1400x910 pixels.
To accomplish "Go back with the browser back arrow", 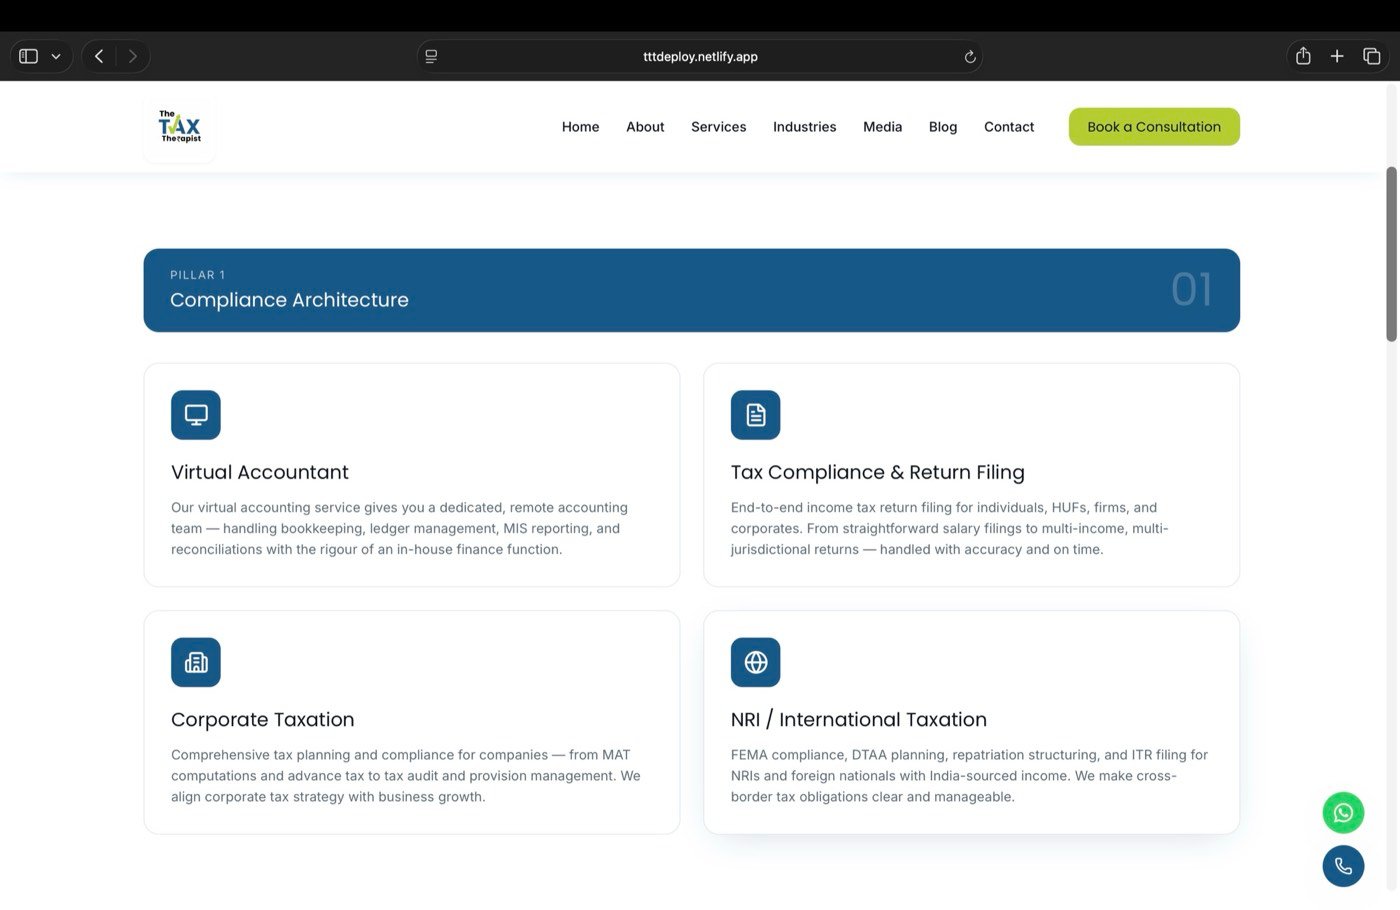I will (x=99, y=56).
